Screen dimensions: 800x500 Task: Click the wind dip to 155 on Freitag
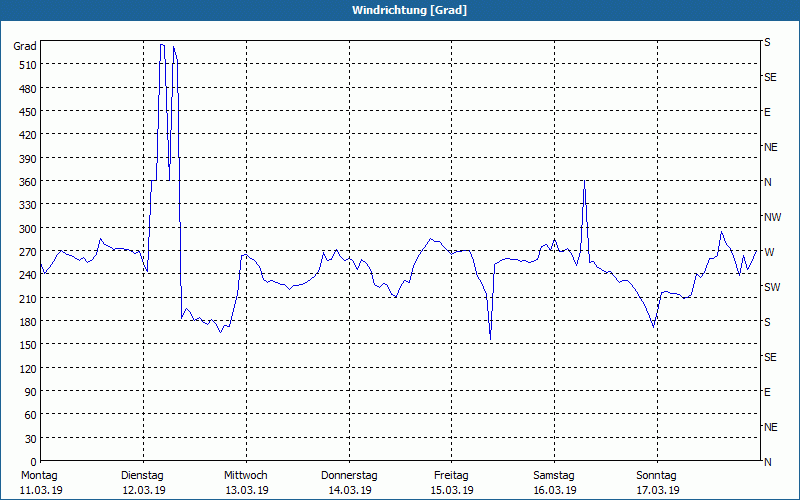coord(490,339)
